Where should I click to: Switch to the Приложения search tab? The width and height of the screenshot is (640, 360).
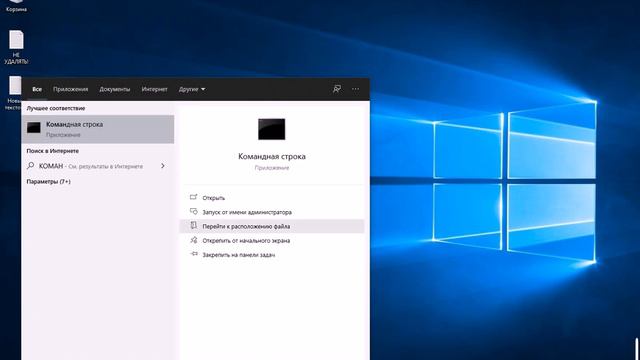pos(71,89)
